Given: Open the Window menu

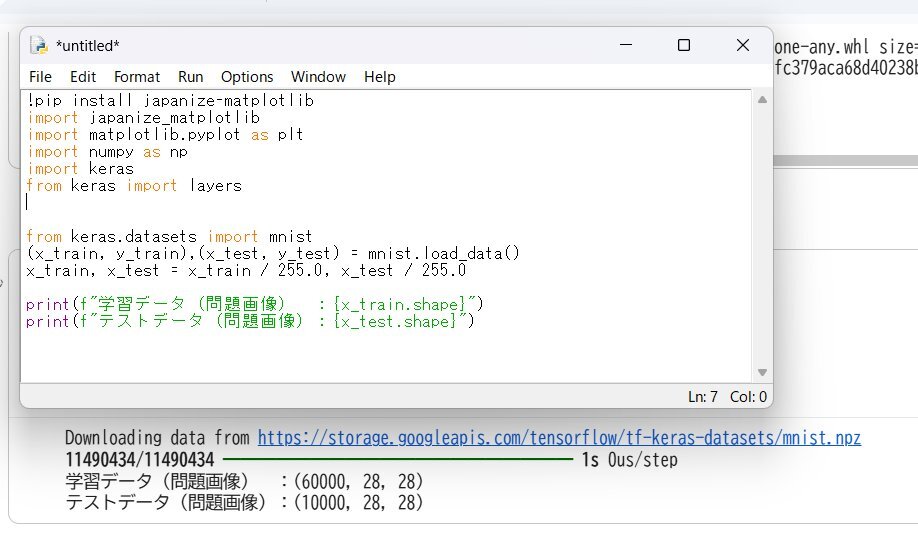Looking at the screenshot, I should pyautogui.click(x=318, y=77).
